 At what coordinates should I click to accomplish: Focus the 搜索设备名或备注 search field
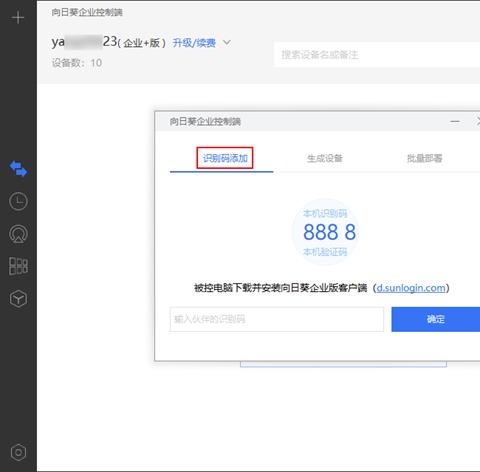(x=377, y=55)
